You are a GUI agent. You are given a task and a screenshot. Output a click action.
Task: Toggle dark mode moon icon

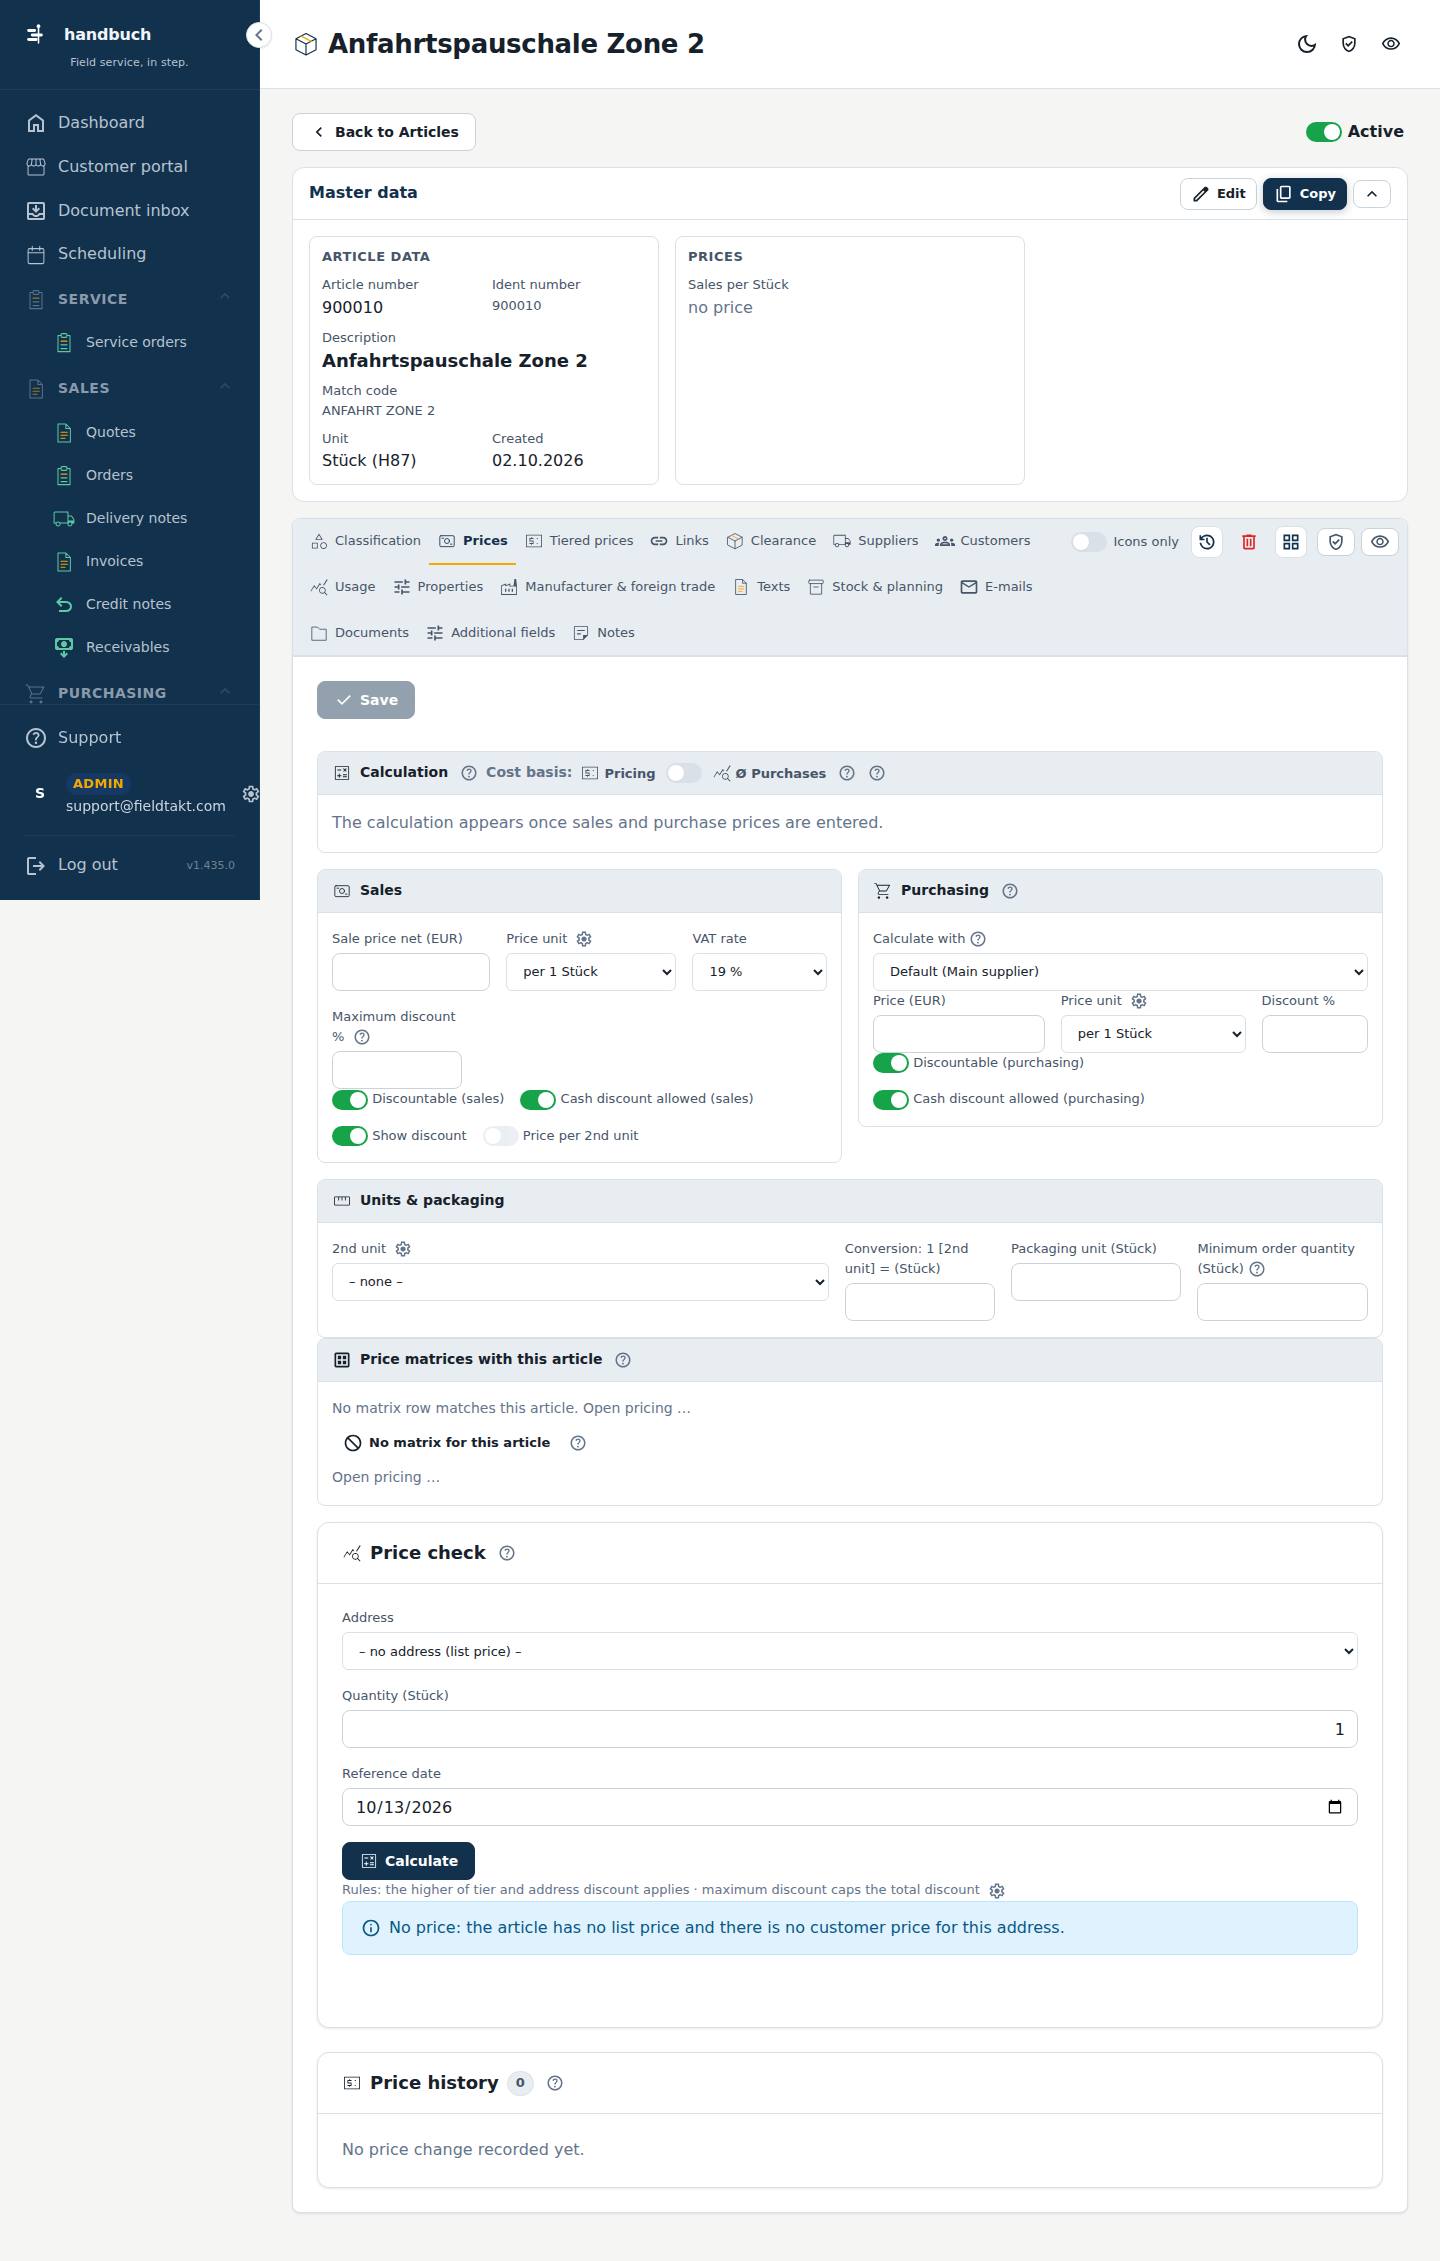(1307, 44)
